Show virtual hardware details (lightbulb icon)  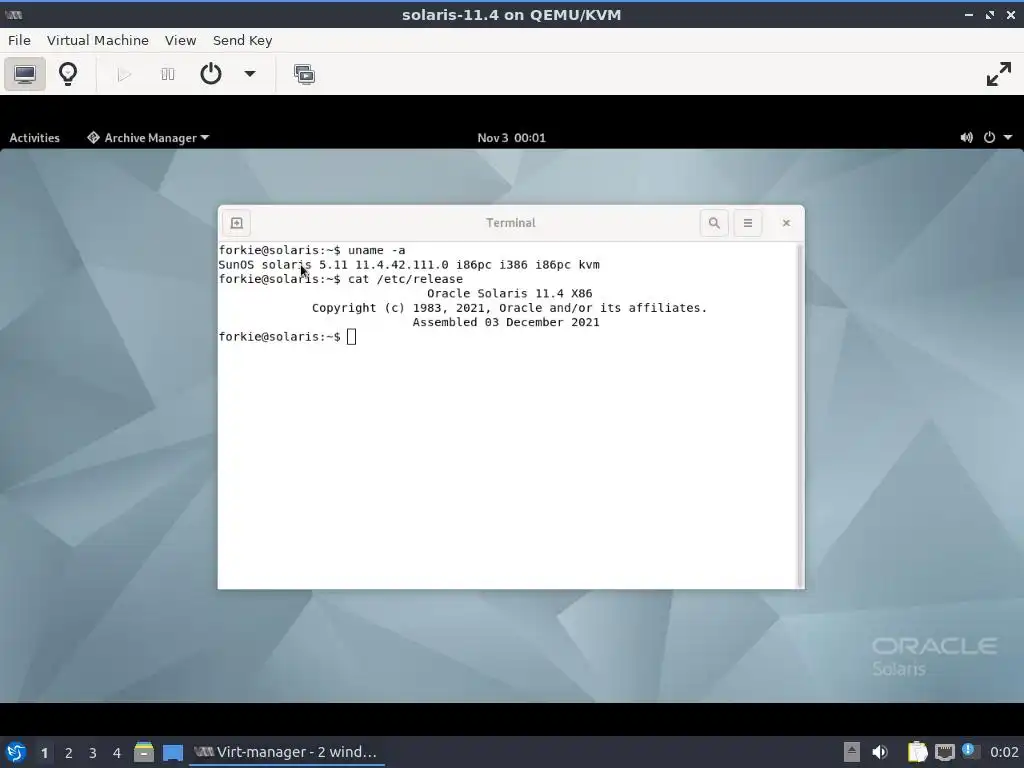pyautogui.click(x=68, y=74)
